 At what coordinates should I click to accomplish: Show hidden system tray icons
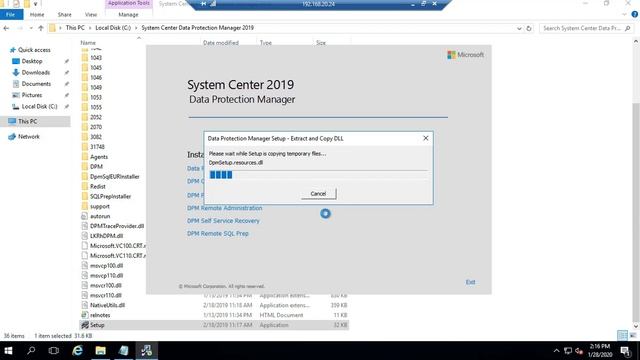coord(556,351)
